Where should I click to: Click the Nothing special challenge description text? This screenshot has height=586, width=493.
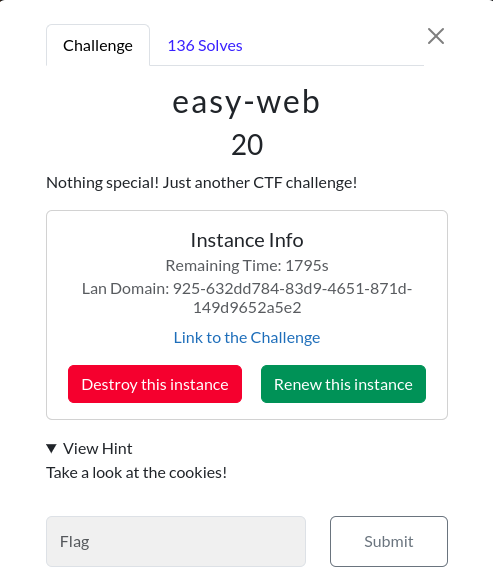[202, 183]
